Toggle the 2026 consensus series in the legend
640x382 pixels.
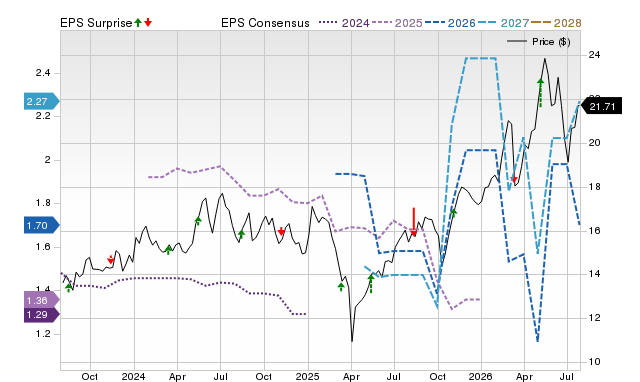click(x=450, y=23)
